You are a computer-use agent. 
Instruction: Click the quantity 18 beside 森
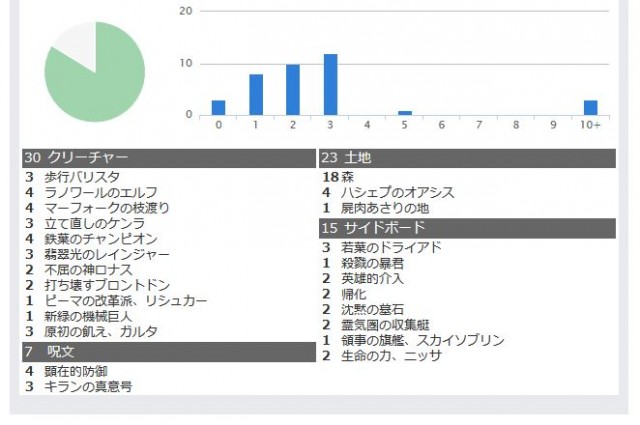(331, 177)
